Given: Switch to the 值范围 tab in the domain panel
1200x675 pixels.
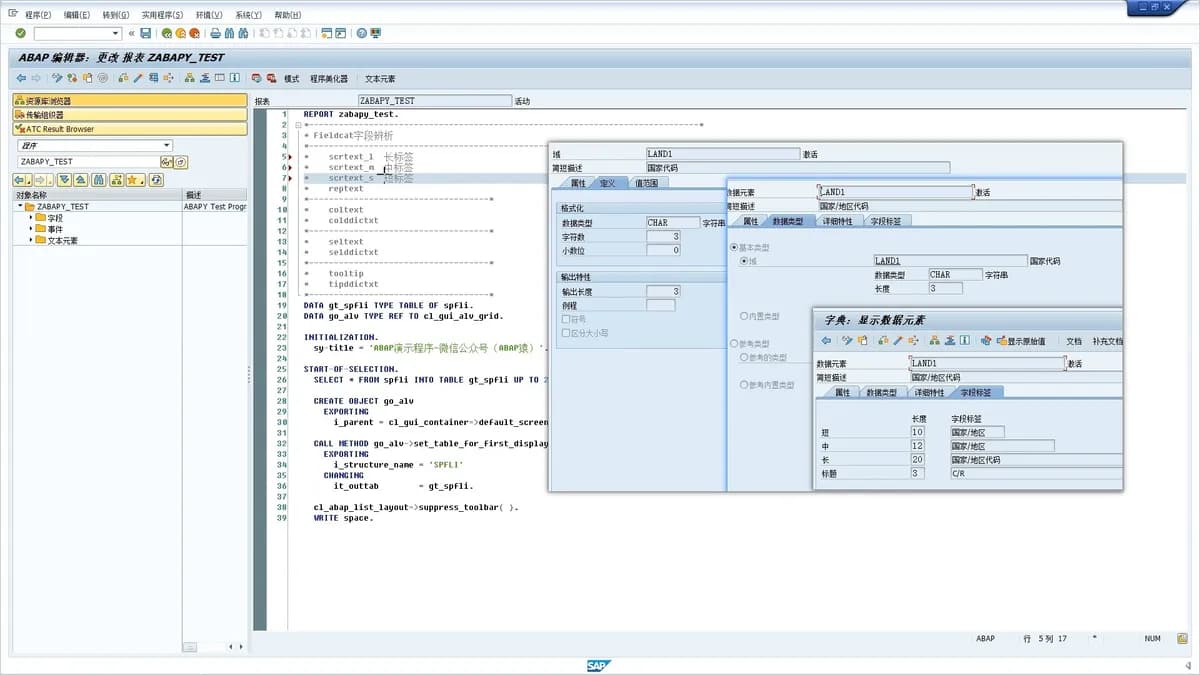Looking at the screenshot, I should click(x=646, y=183).
